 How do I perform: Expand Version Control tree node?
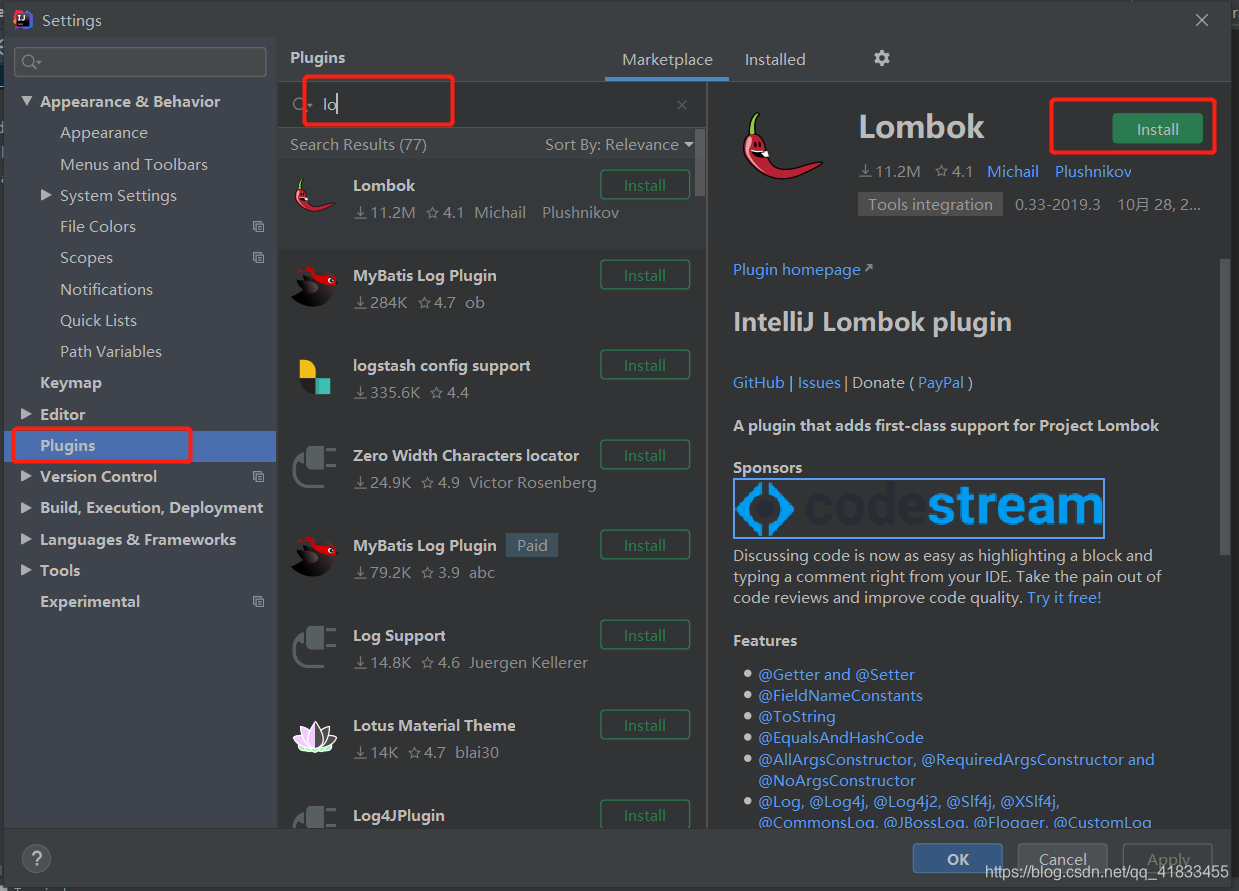tap(26, 476)
